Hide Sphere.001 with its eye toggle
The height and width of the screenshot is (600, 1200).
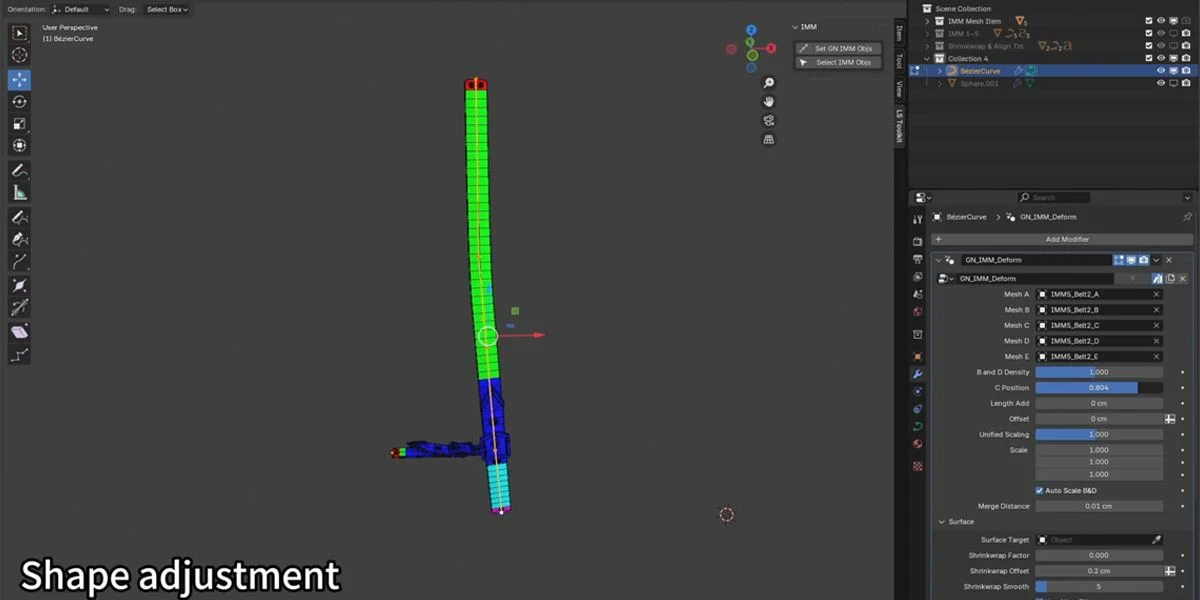point(1161,82)
